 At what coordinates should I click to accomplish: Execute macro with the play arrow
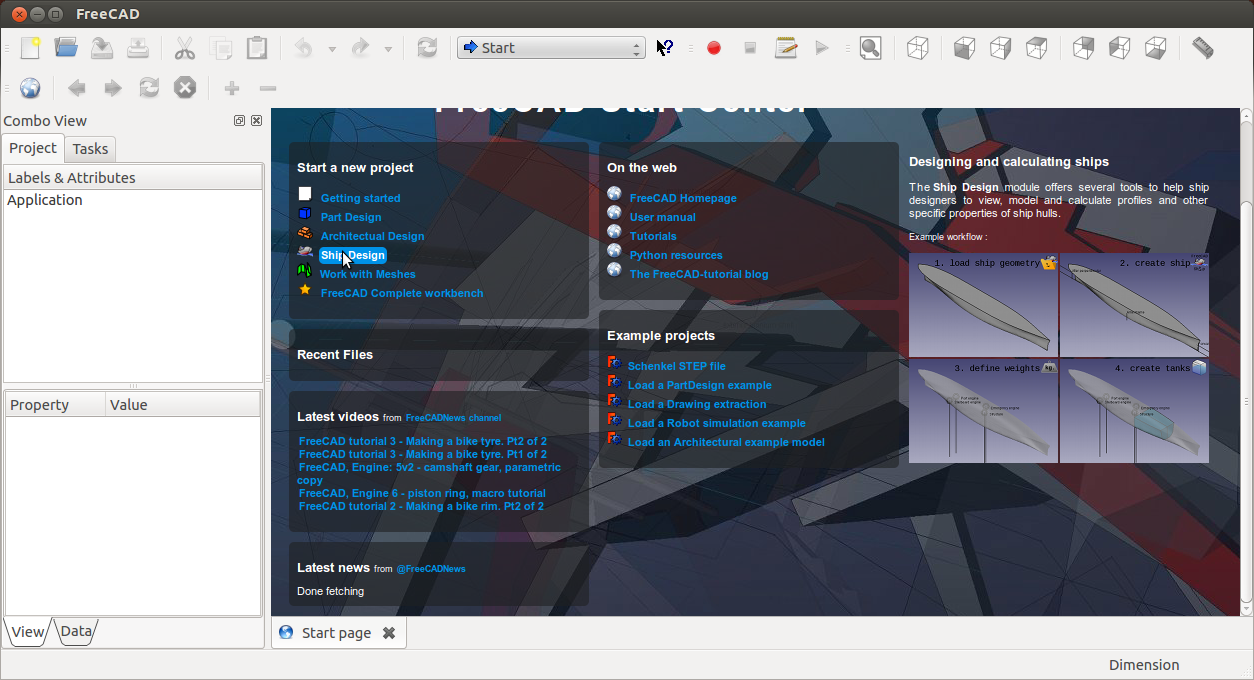(x=822, y=48)
